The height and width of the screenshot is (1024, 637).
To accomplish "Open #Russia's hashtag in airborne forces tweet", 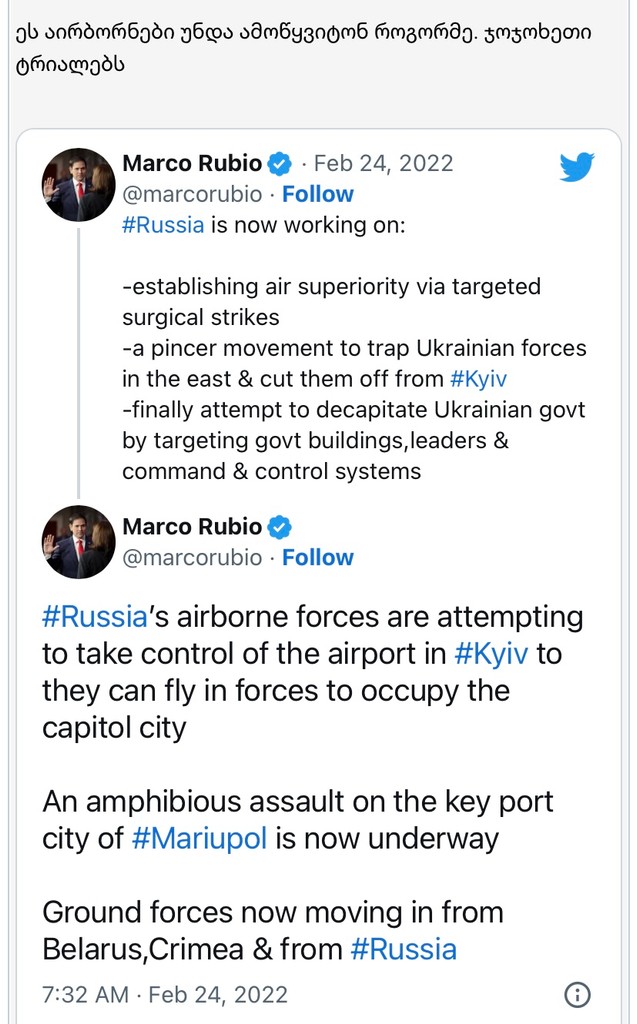I will [95, 617].
